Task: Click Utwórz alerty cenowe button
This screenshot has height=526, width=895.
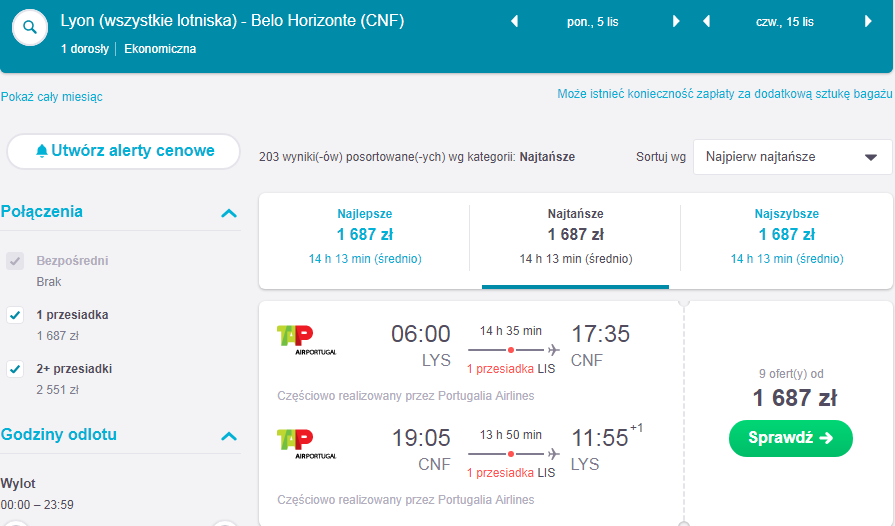Action: pyautogui.click(x=123, y=151)
